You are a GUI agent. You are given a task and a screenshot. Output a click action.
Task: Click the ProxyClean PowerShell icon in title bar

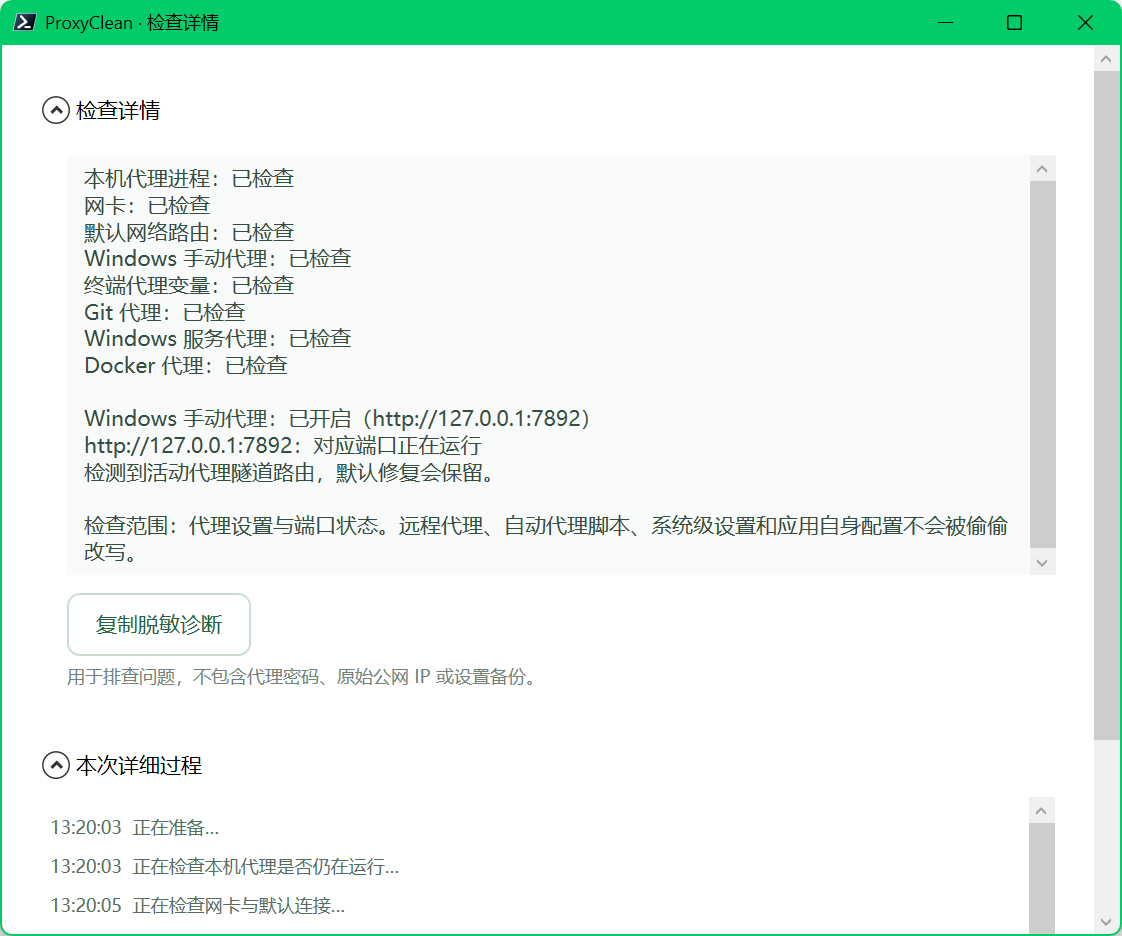pyautogui.click(x=24, y=22)
